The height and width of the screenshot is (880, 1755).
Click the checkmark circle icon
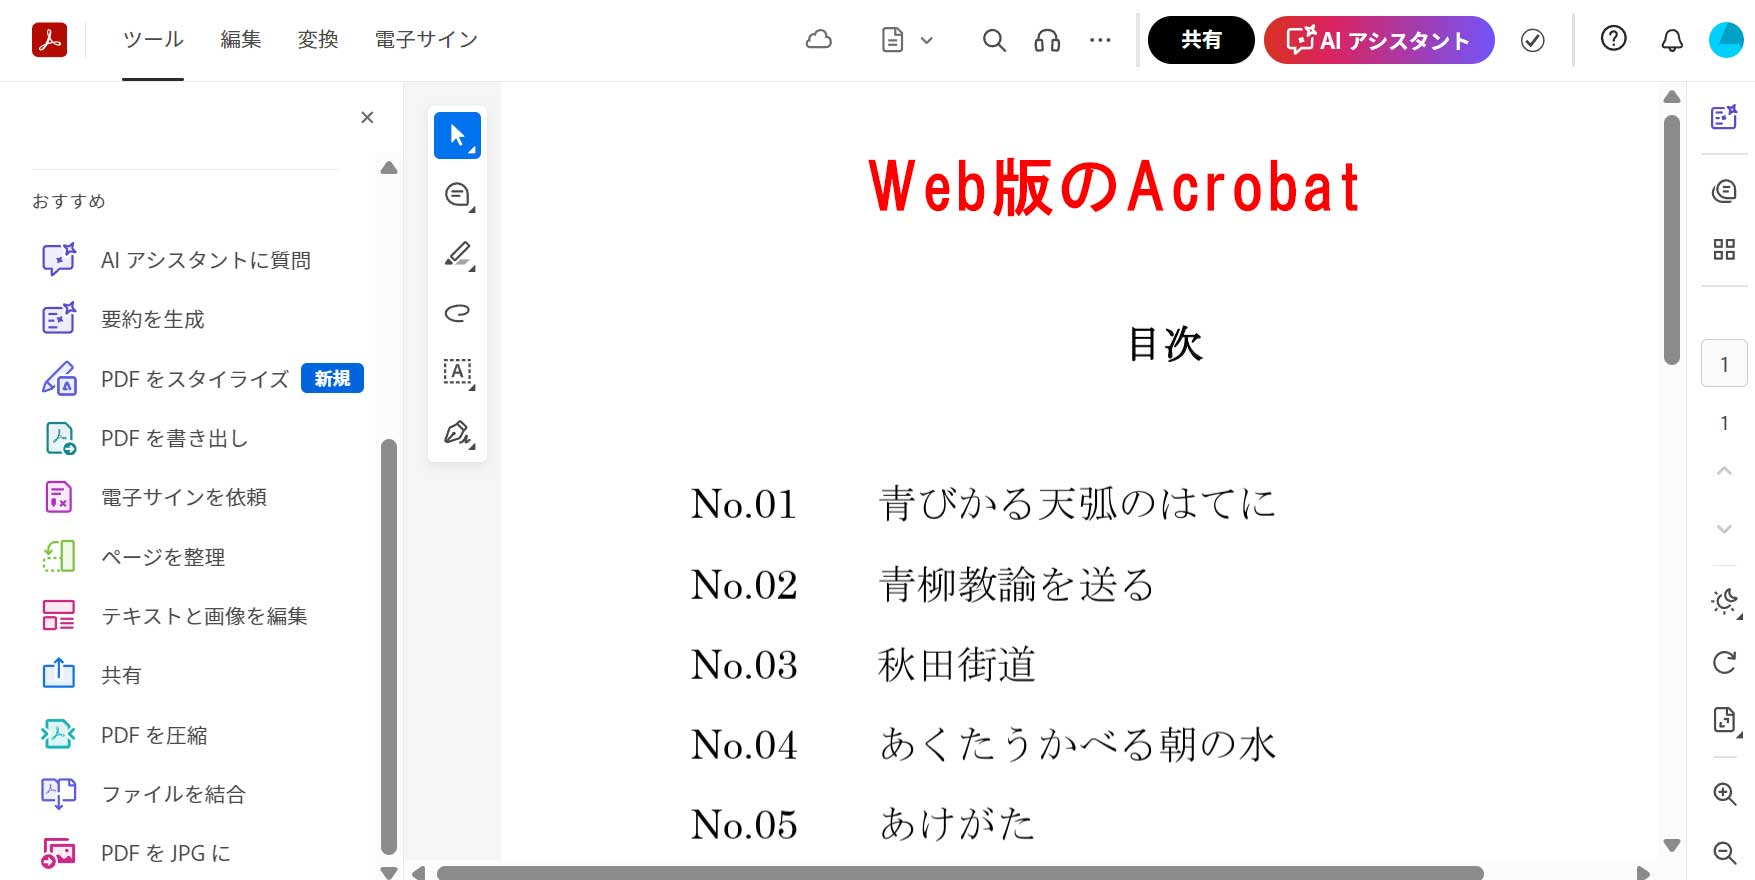(x=1532, y=40)
